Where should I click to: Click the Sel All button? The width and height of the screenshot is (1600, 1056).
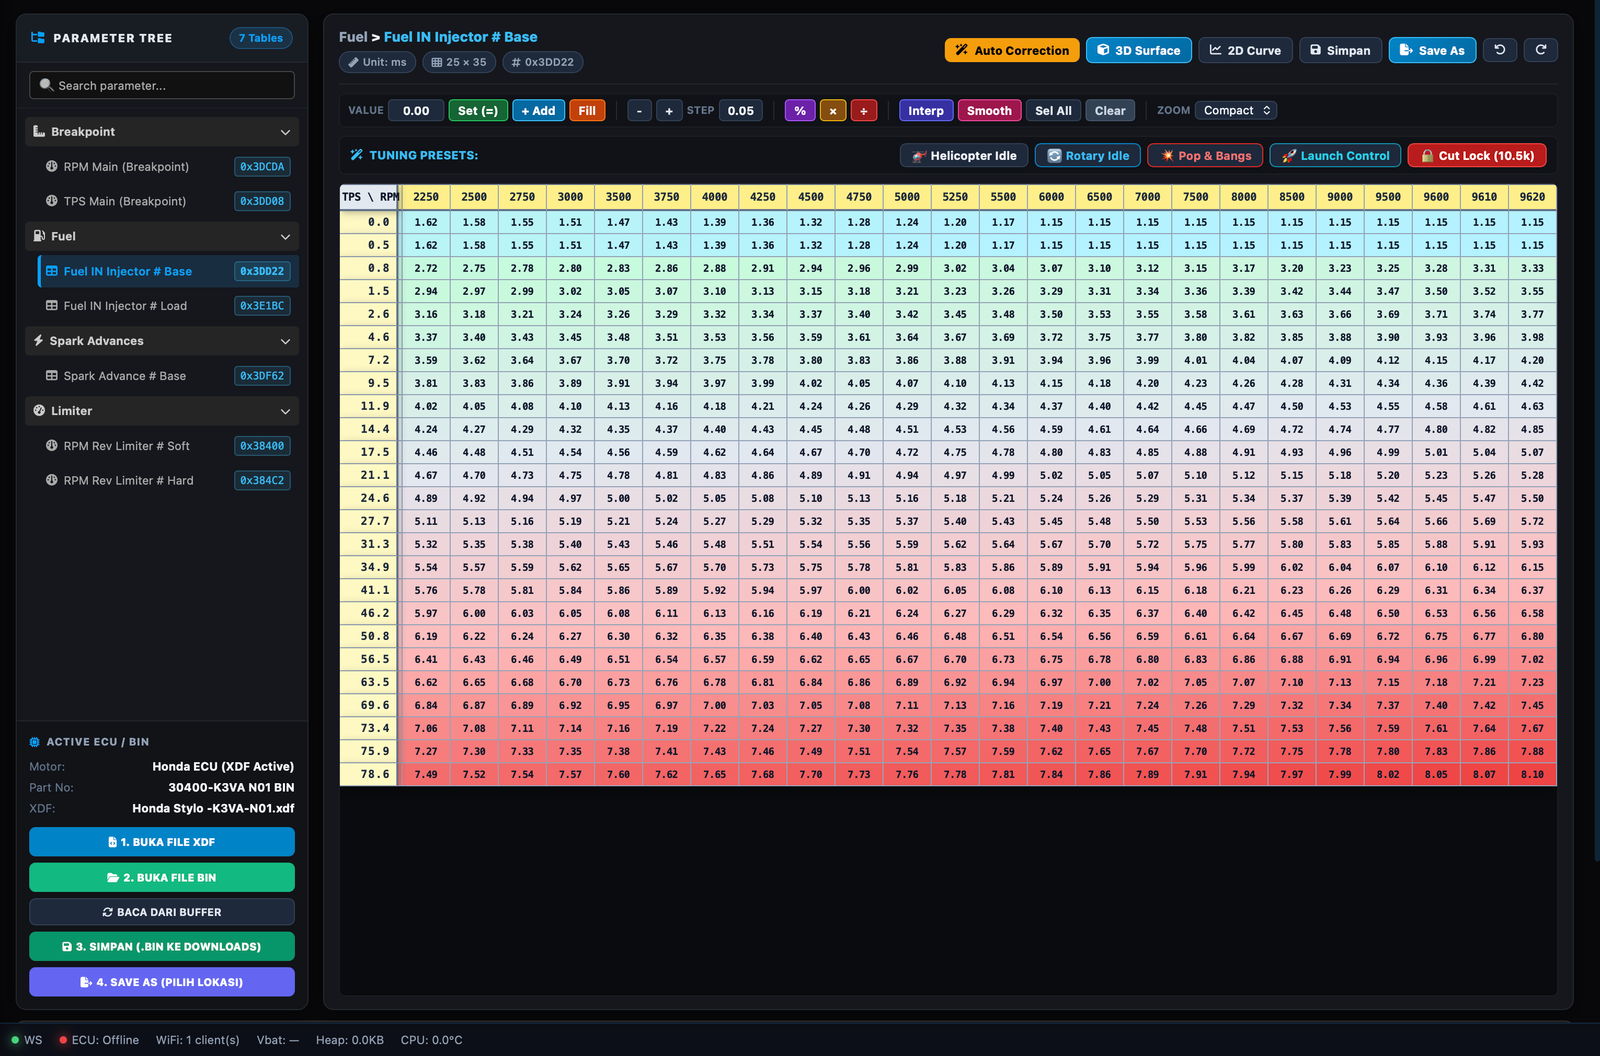1053,111
